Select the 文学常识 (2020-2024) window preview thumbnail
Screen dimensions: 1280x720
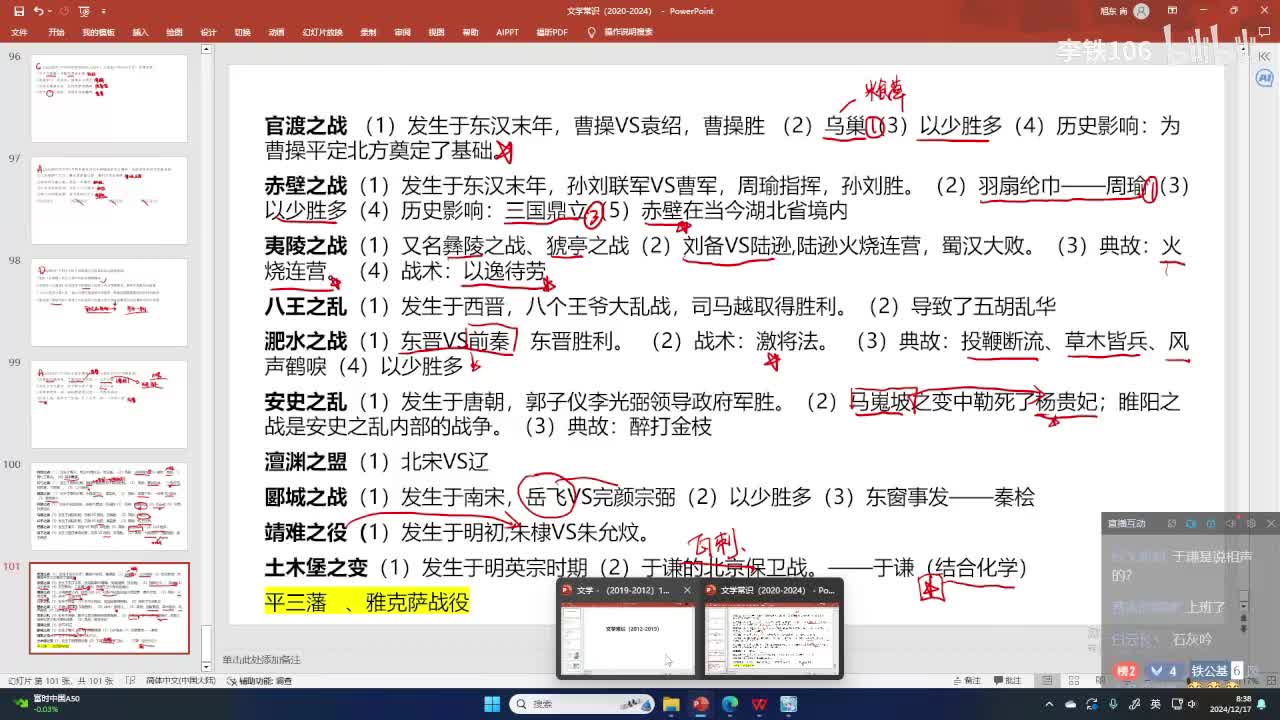pos(771,638)
